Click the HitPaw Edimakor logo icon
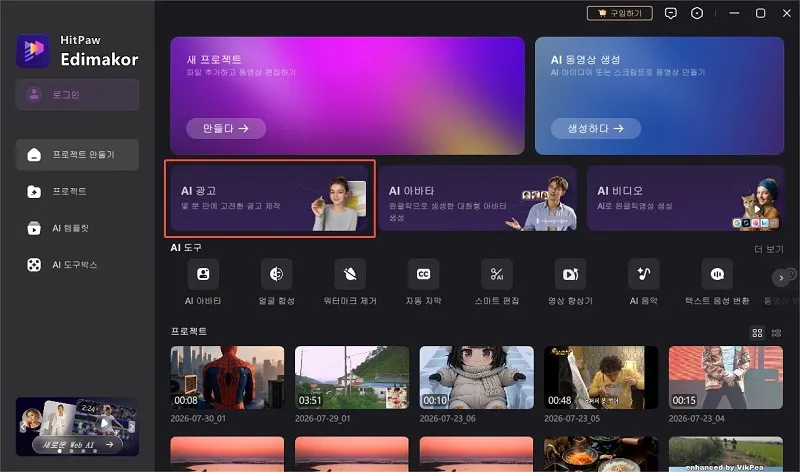The width and height of the screenshot is (800, 472). pyautogui.click(x=33, y=51)
